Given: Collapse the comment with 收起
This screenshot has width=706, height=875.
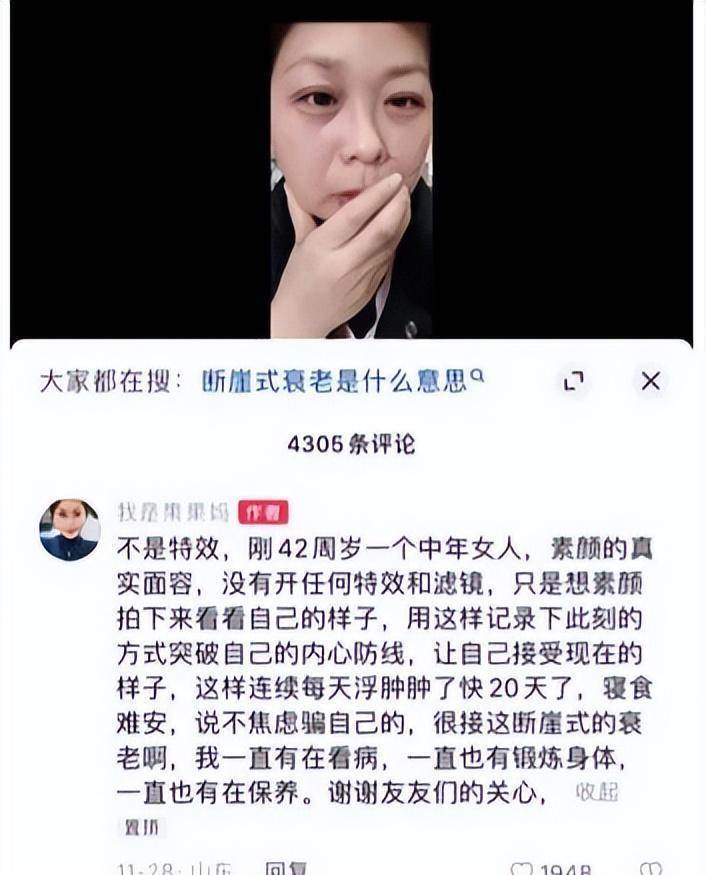Looking at the screenshot, I should [x=596, y=792].
